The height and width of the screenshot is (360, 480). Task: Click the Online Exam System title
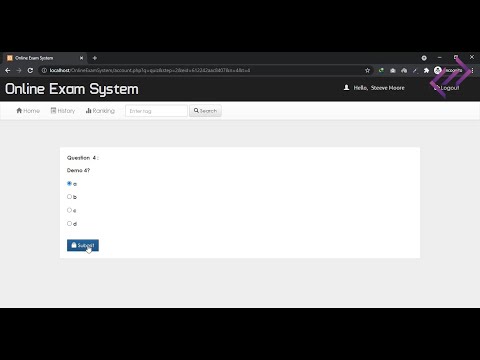click(x=72, y=89)
